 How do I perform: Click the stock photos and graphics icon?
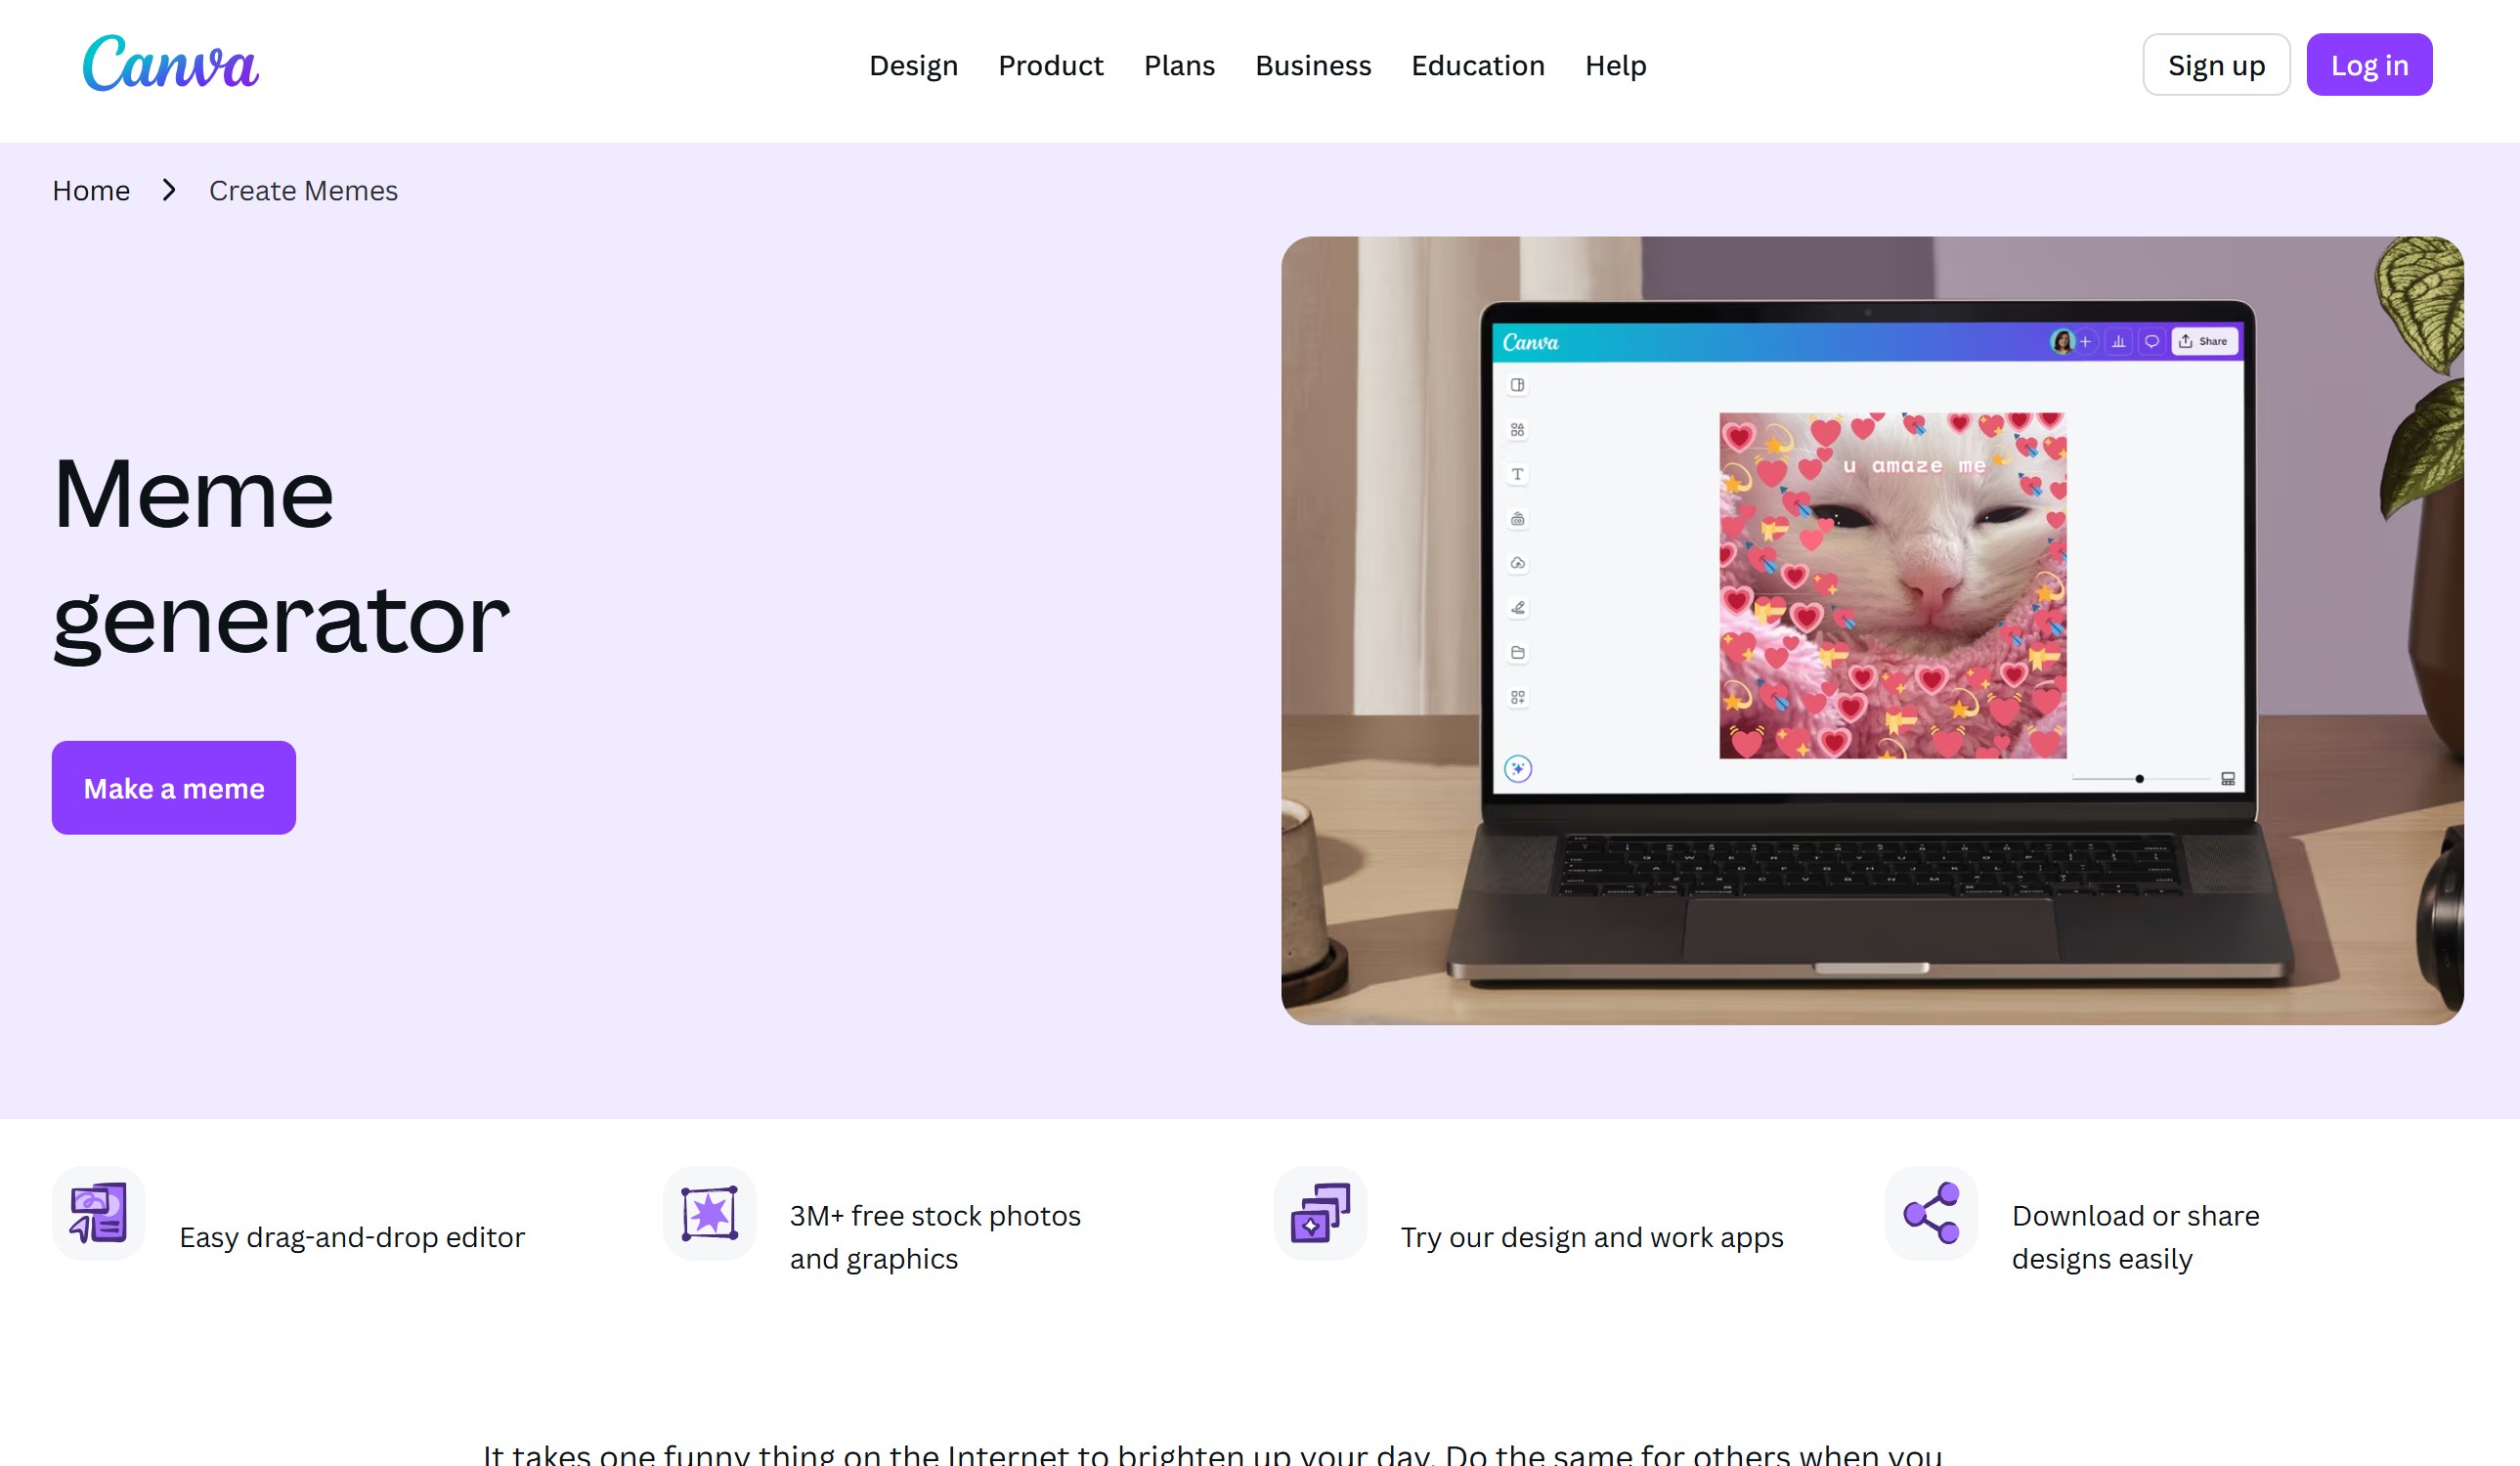click(709, 1213)
